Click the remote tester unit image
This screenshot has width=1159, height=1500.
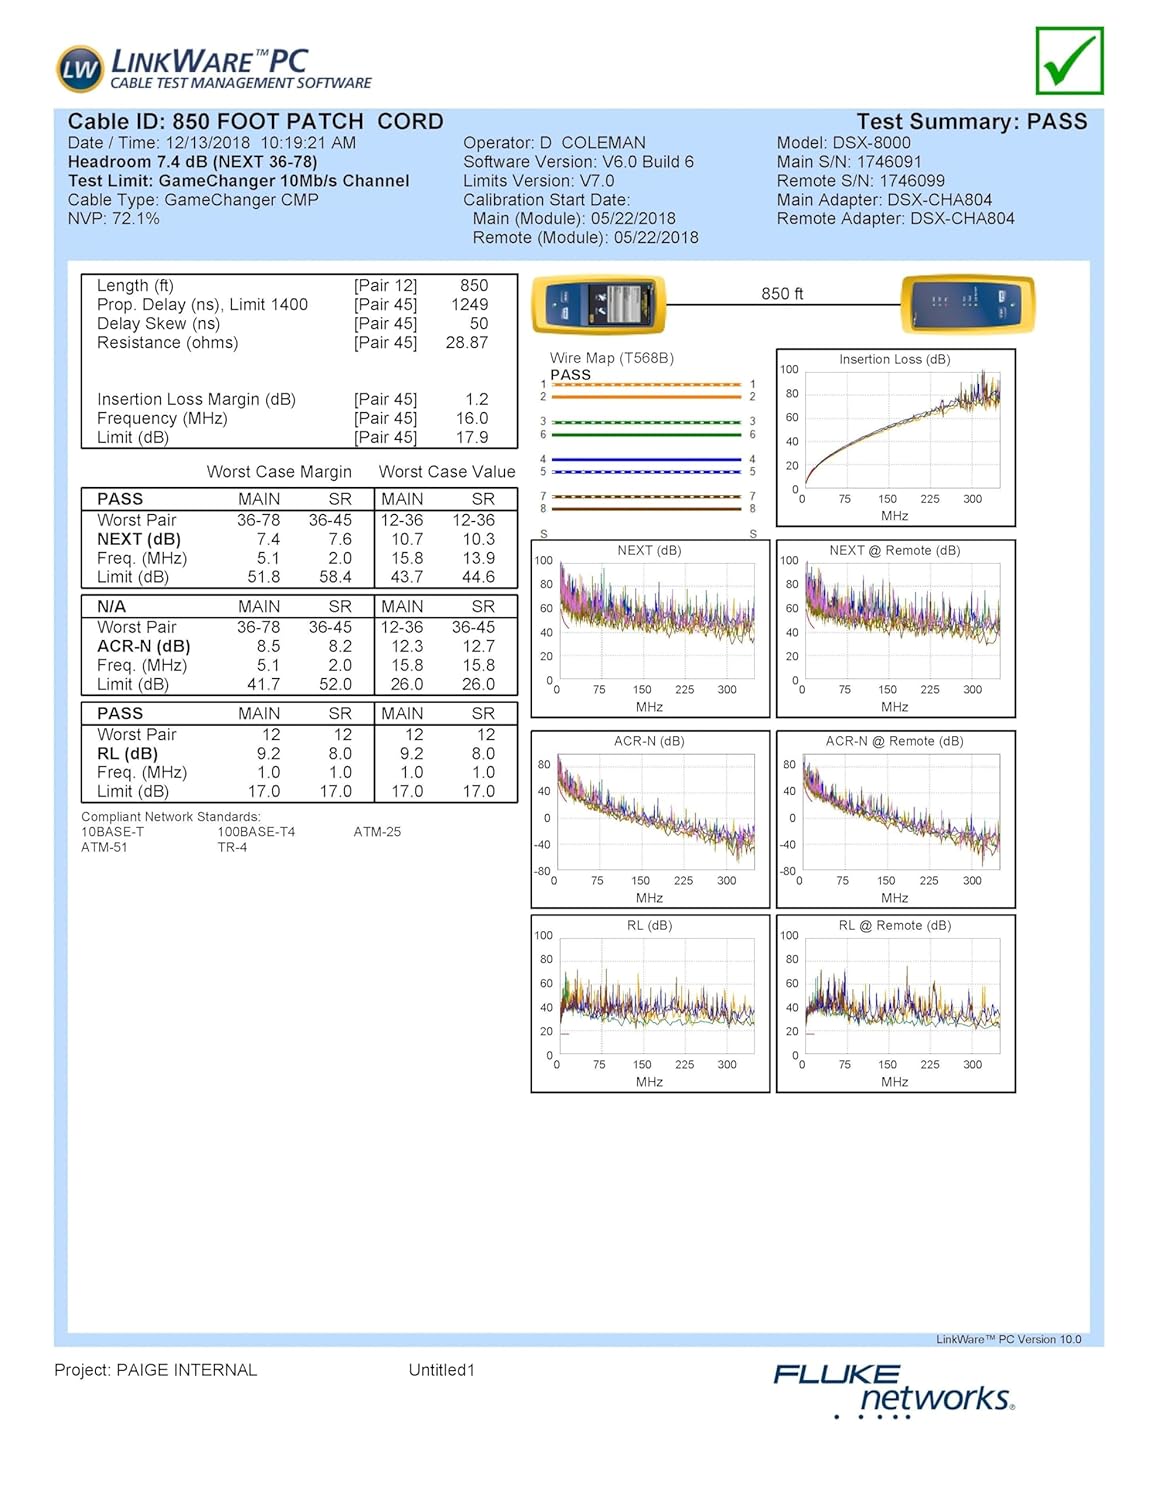pyautogui.click(x=968, y=304)
